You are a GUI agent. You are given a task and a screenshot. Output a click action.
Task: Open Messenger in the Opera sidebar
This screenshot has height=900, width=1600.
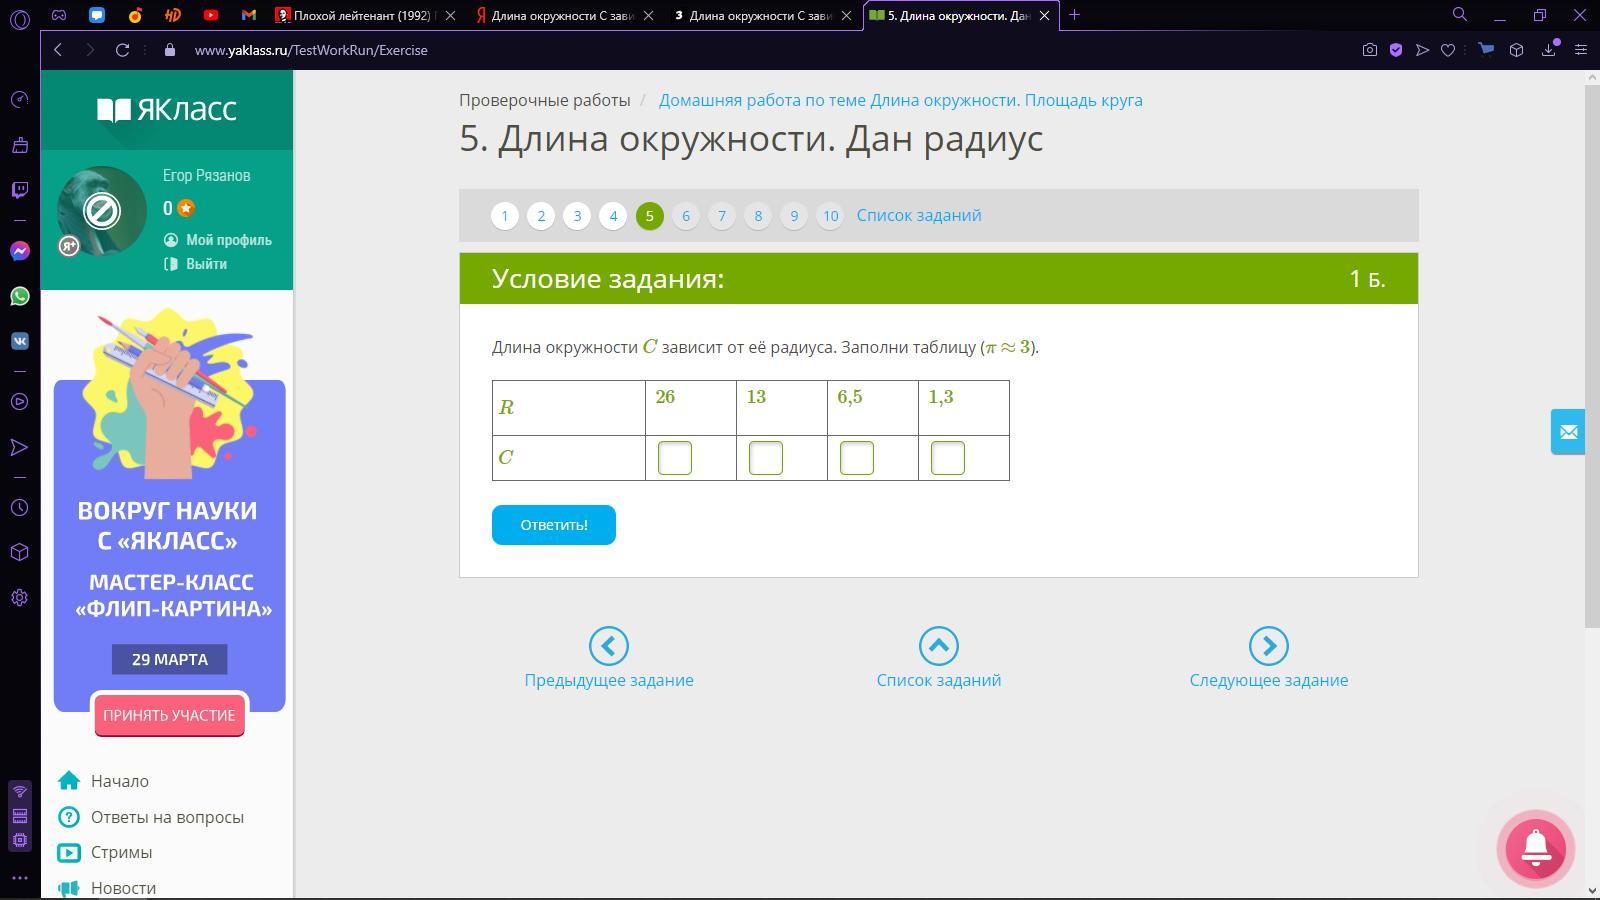pos(20,251)
